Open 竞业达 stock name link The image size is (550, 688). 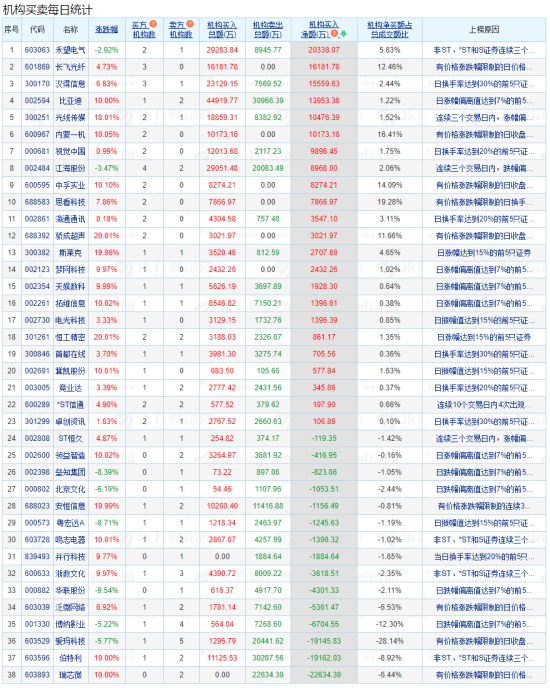70,388
